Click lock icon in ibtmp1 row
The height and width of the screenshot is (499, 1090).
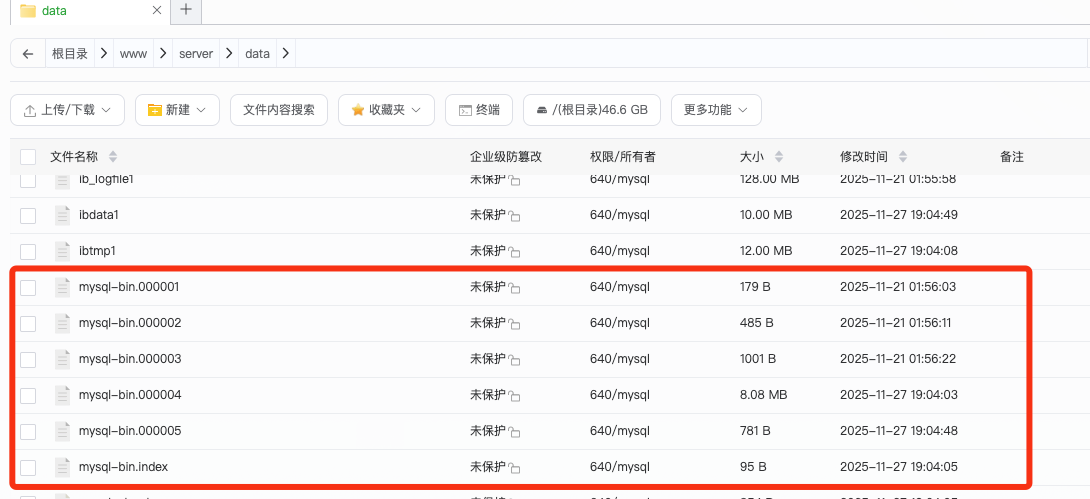514,252
